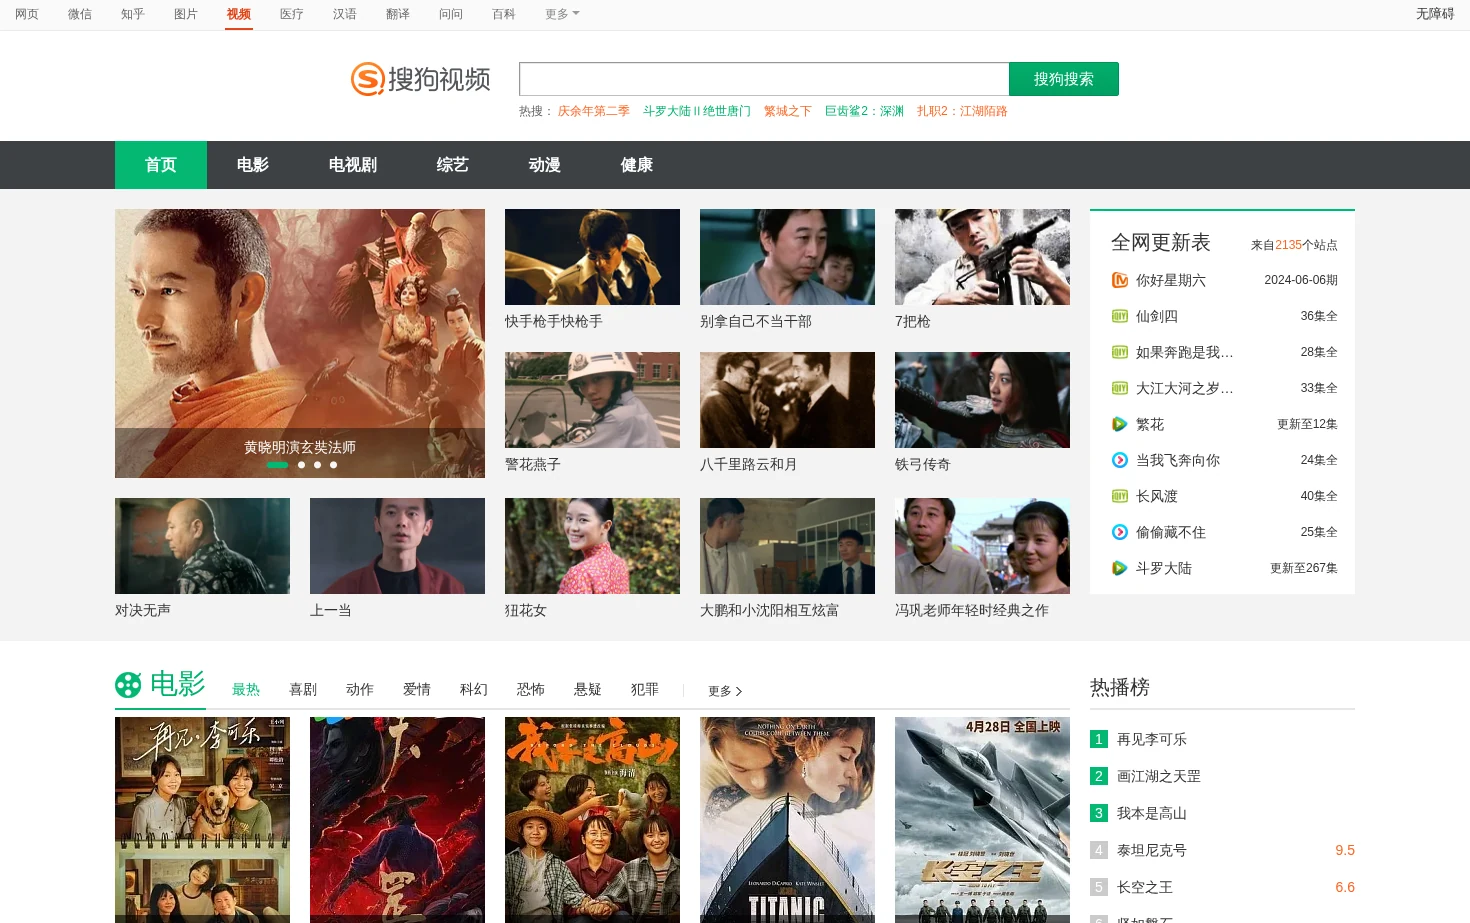
Task: Click hot search 扎职2：江湖陌路
Action: pyautogui.click(x=962, y=111)
